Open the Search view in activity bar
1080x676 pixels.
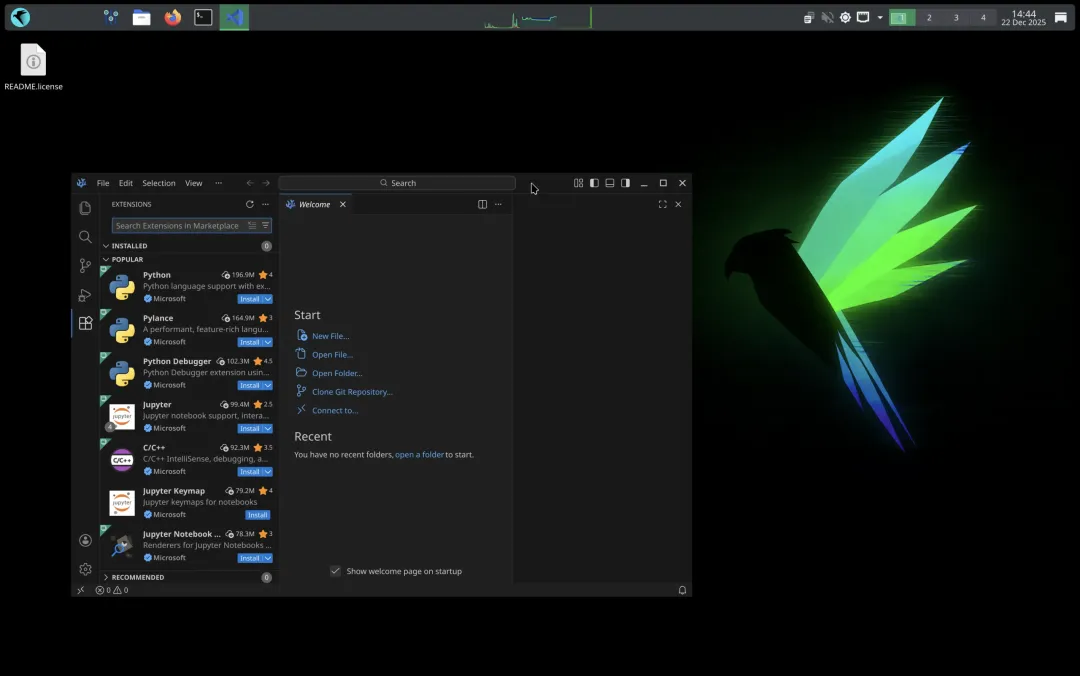[85, 236]
